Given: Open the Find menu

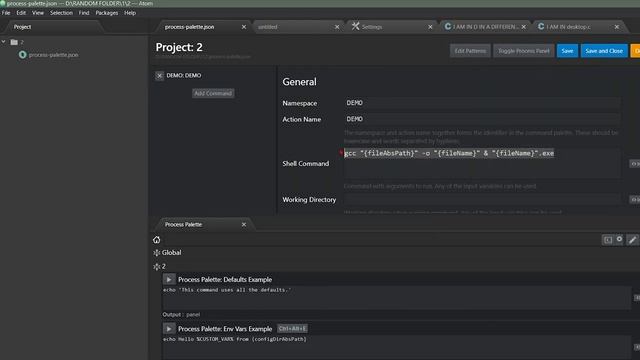Looking at the screenshot, I should click(x=84, y=13).
